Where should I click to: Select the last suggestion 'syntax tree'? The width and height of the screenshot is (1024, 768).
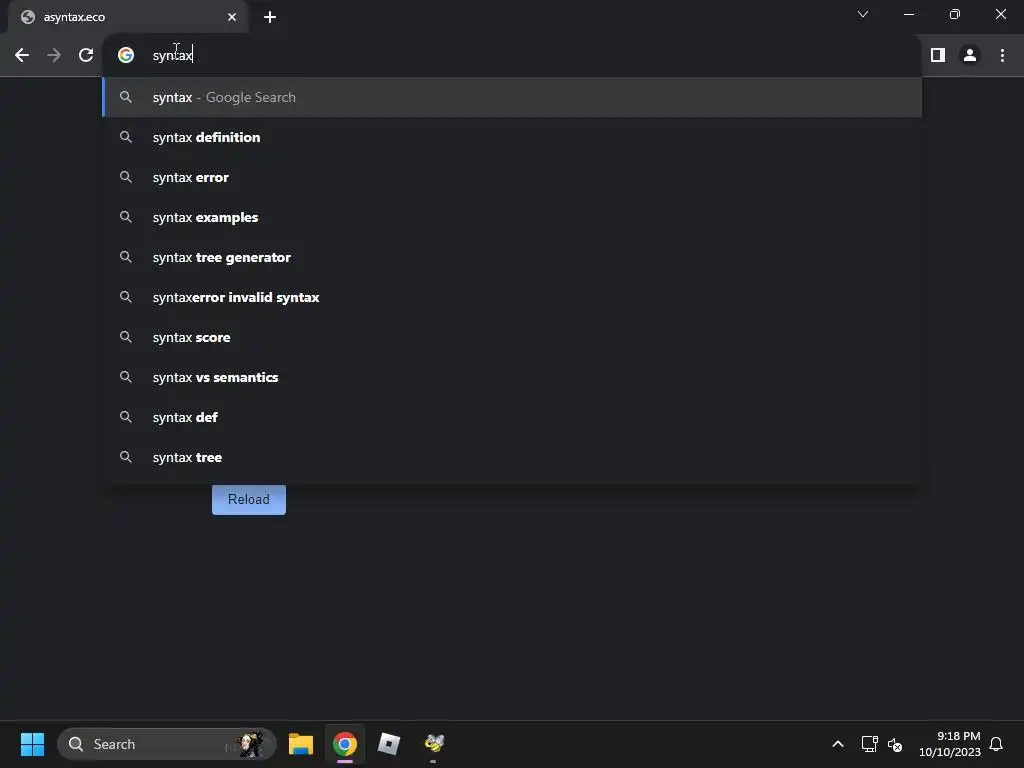point(512,457)
